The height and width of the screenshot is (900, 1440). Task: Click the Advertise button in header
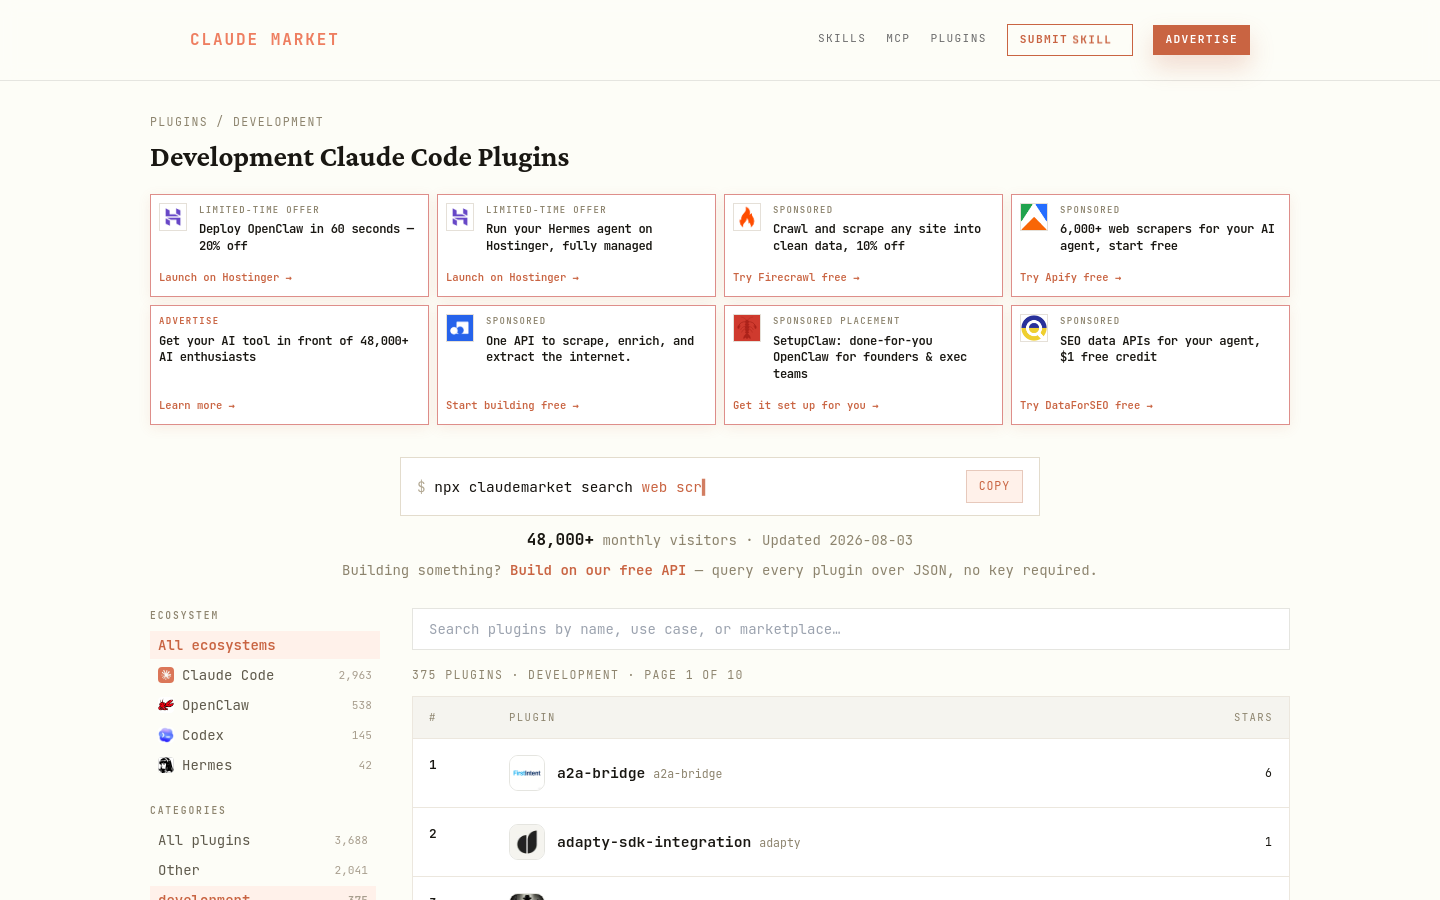[1201, 40]
